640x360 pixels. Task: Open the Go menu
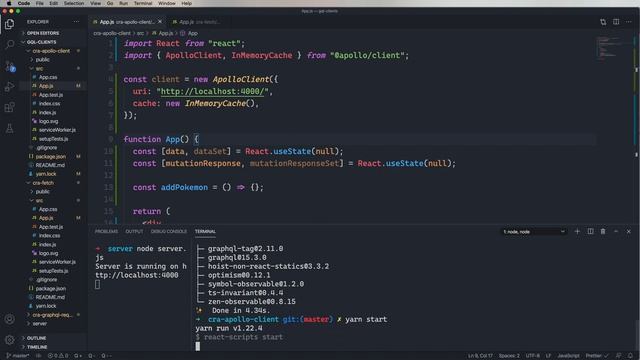(x=110, y=3)
